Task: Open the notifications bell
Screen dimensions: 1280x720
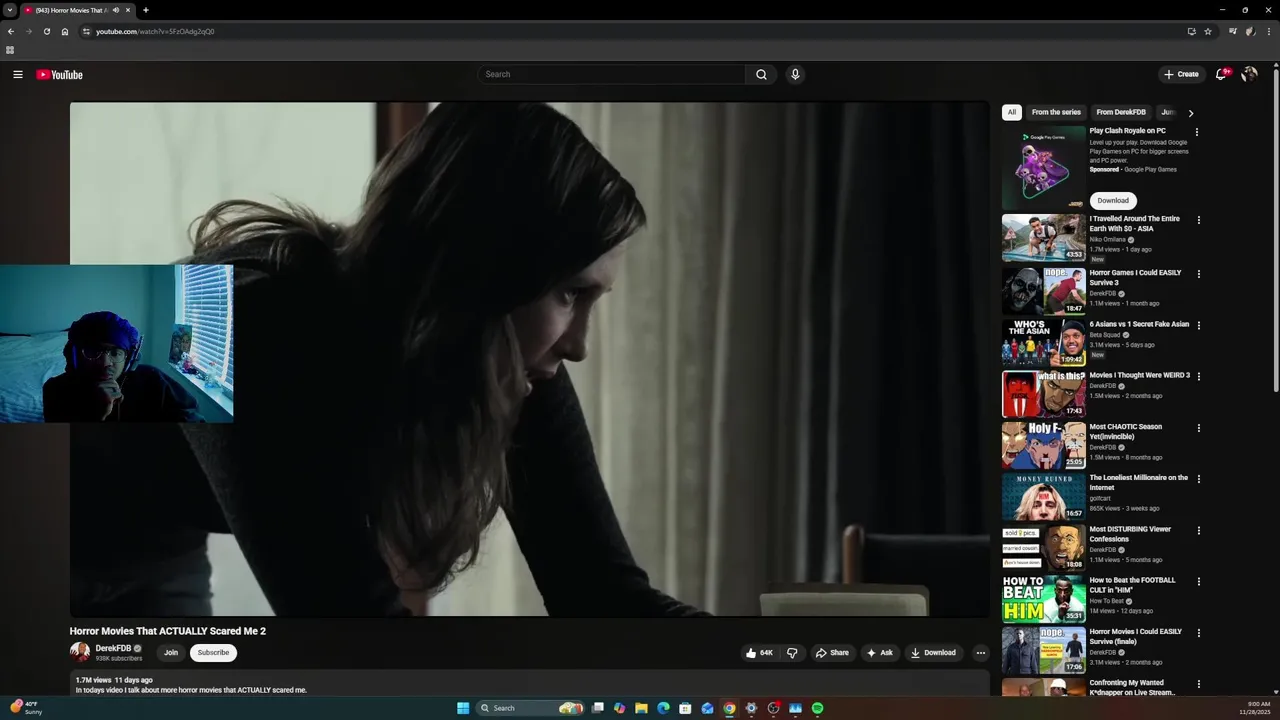Action: pos(1221,74)
